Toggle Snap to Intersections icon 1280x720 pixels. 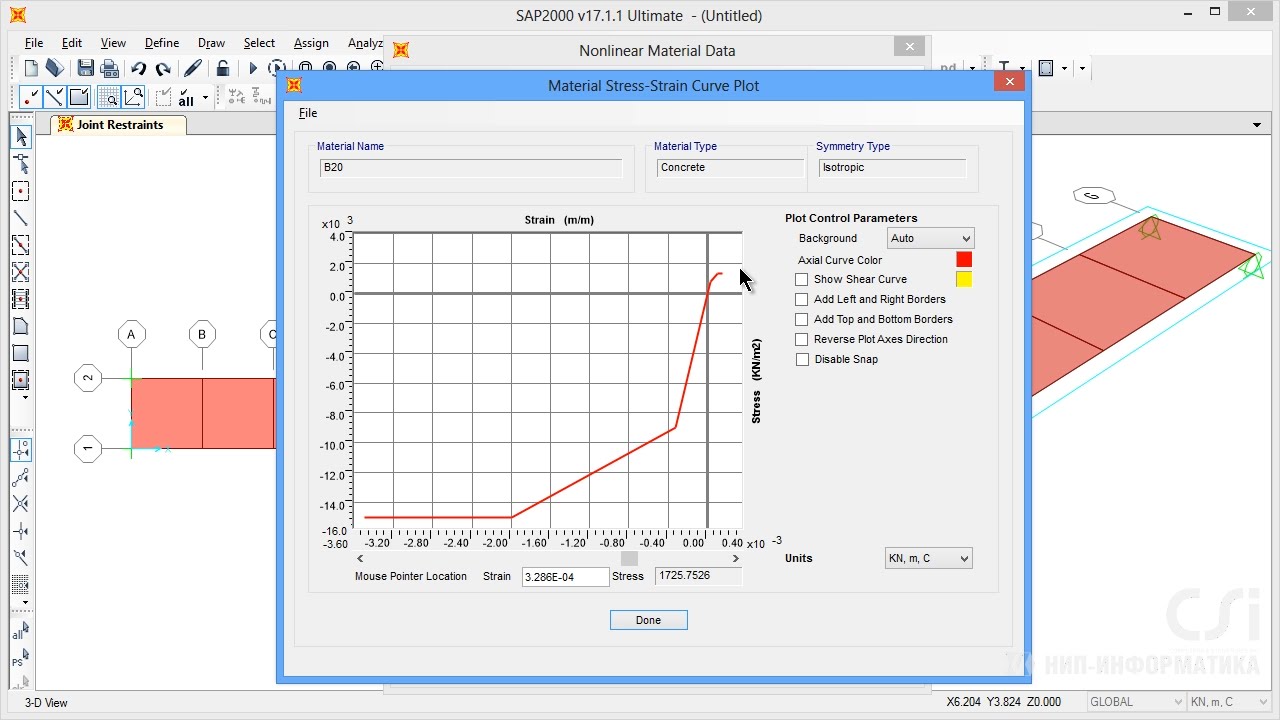[x=21, y=504]
